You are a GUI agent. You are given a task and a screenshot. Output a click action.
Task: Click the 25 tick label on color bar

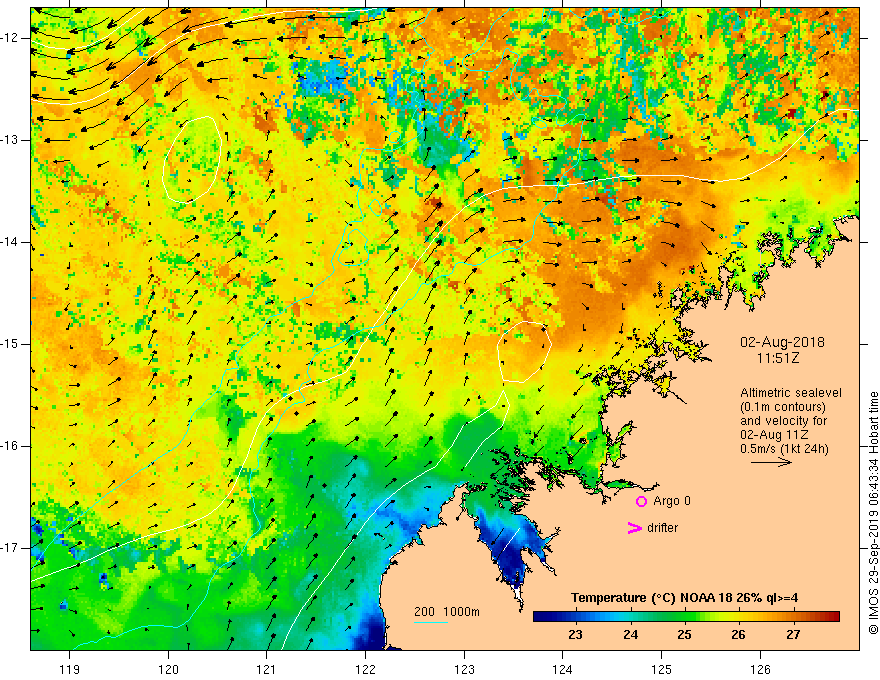click(x=684, y=635)
